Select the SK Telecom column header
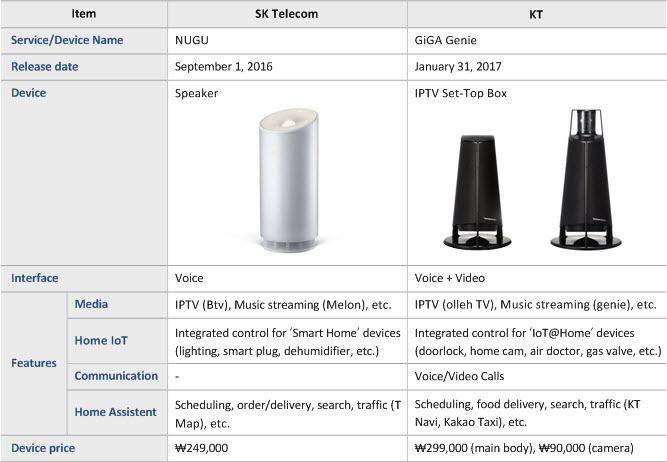 [x=287, y=14]
